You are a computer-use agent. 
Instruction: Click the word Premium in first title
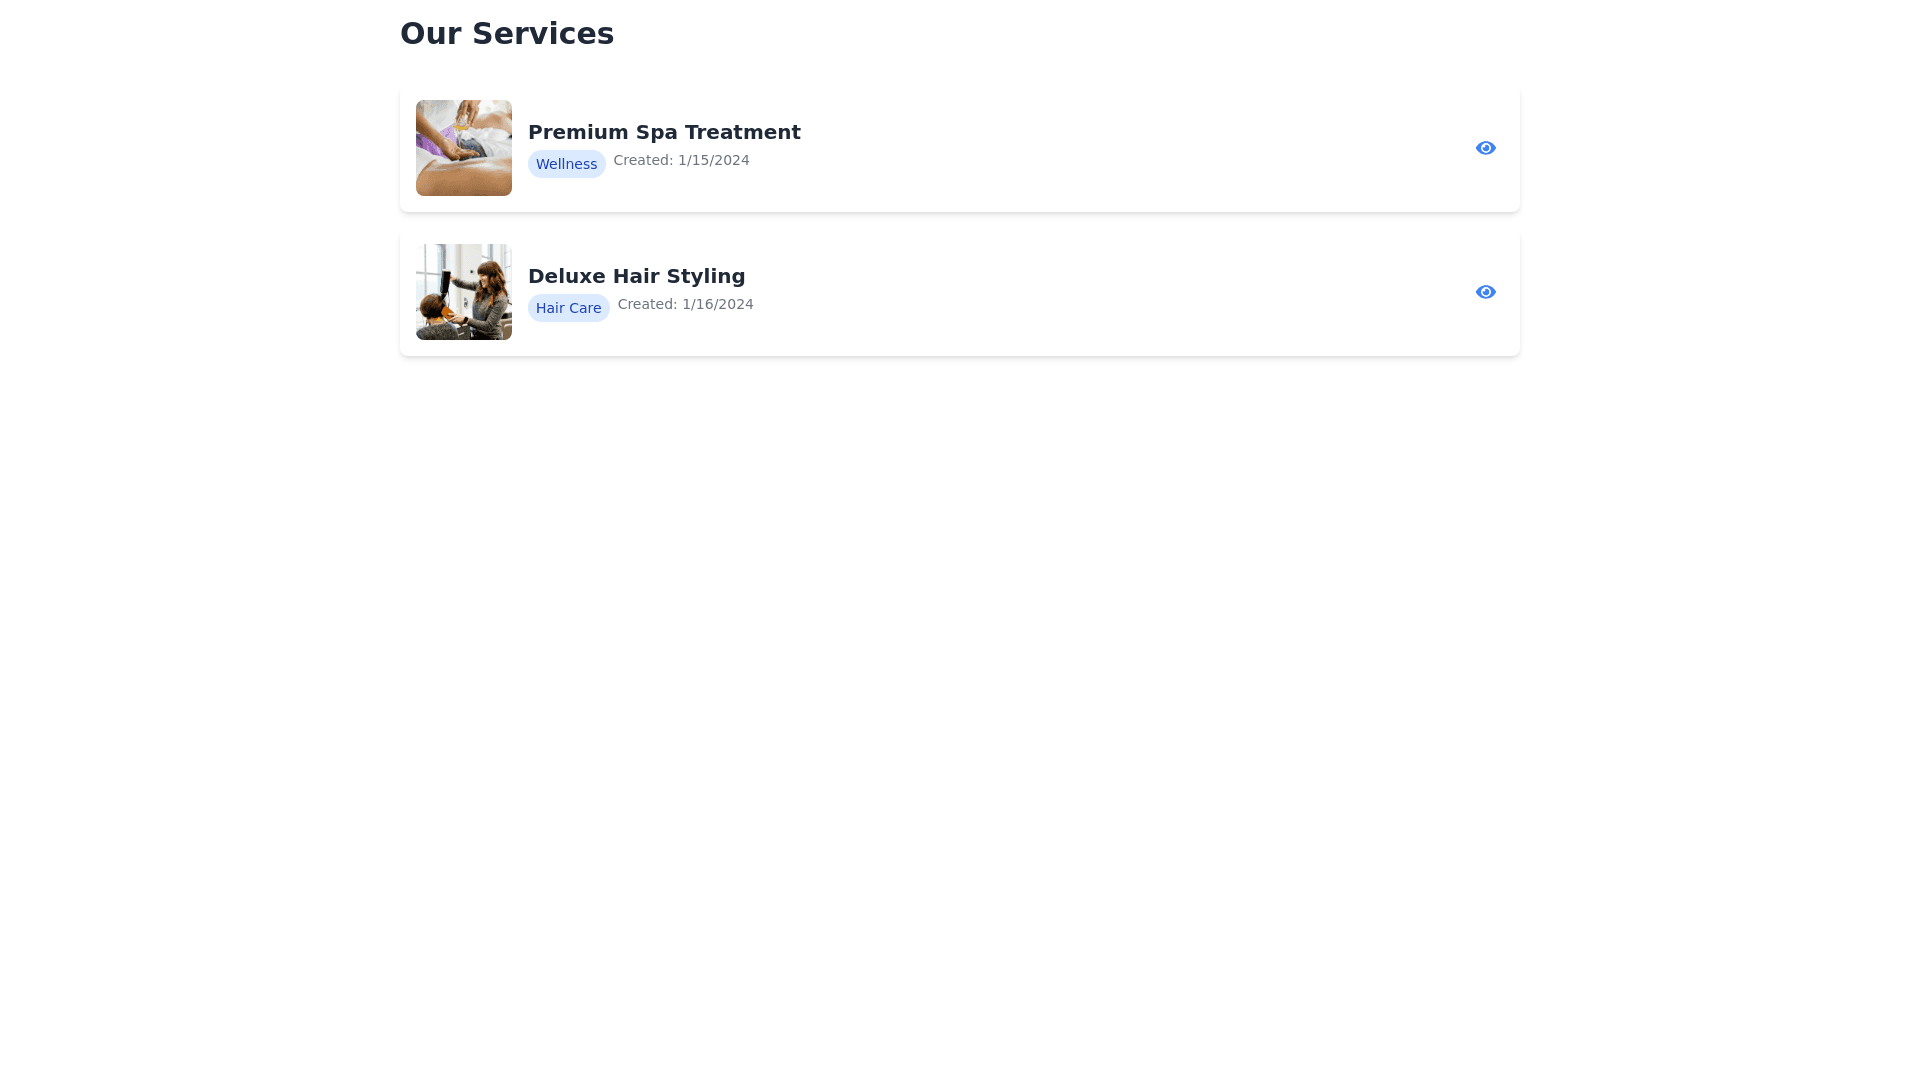click(x=577, y=132)
